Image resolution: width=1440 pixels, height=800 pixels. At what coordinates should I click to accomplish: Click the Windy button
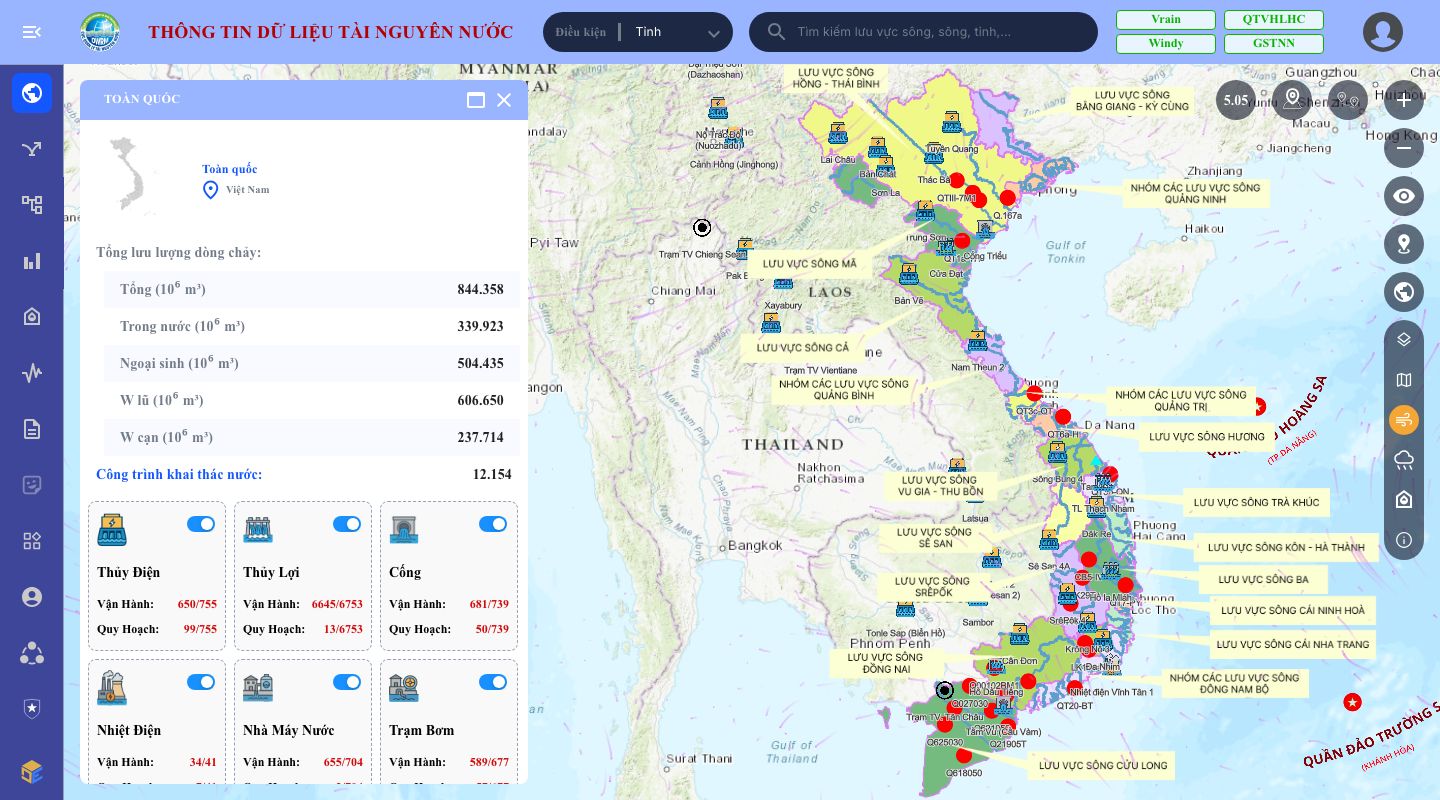coord(1166,44)
